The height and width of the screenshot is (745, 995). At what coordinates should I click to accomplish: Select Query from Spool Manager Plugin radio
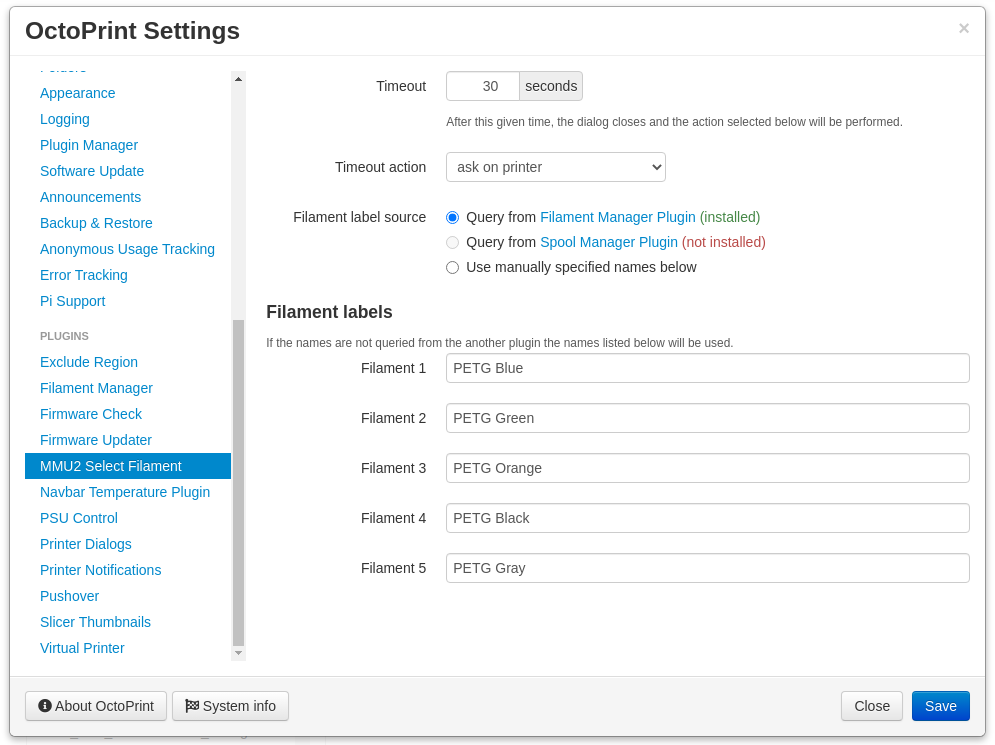[452, 242]
